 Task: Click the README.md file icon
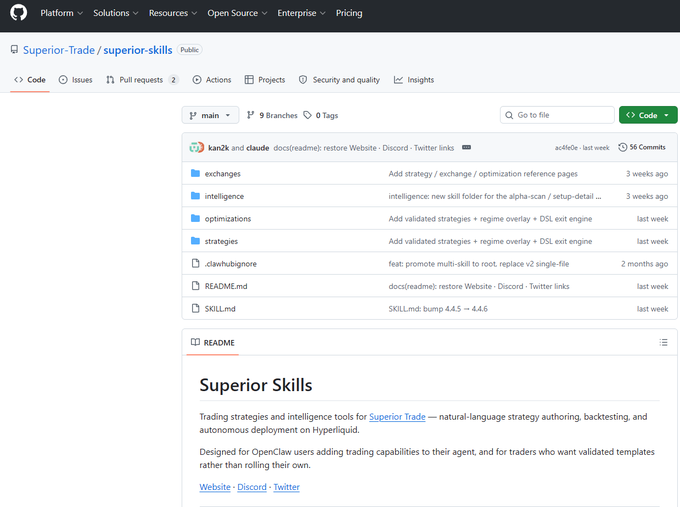[x=196, y=286]
